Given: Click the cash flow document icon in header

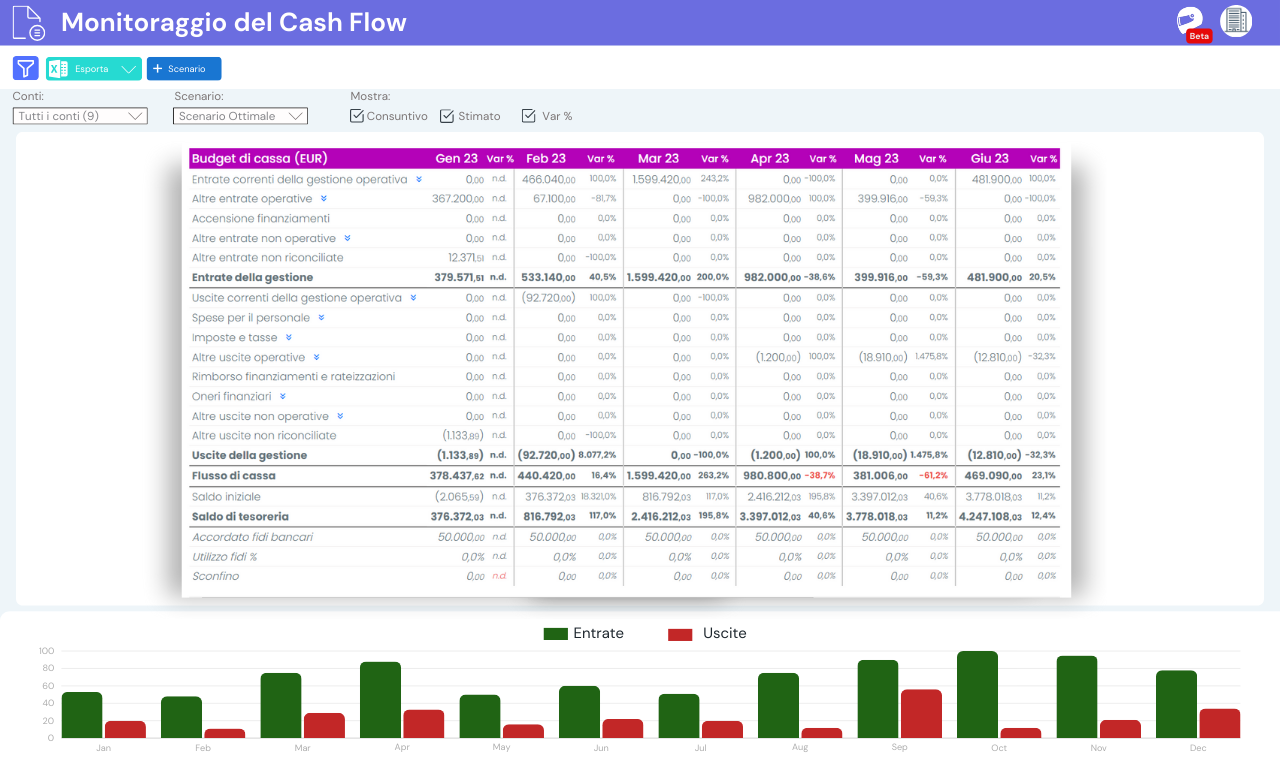Looking at the screenshot, I should (x=28, y=22).
